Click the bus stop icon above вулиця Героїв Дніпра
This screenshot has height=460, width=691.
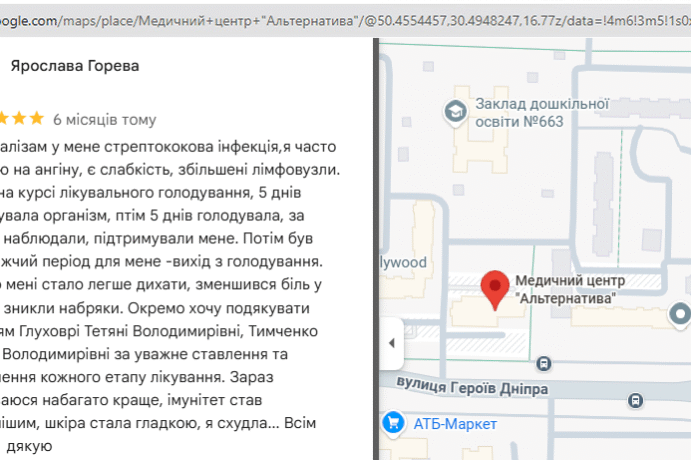[544, 364]
